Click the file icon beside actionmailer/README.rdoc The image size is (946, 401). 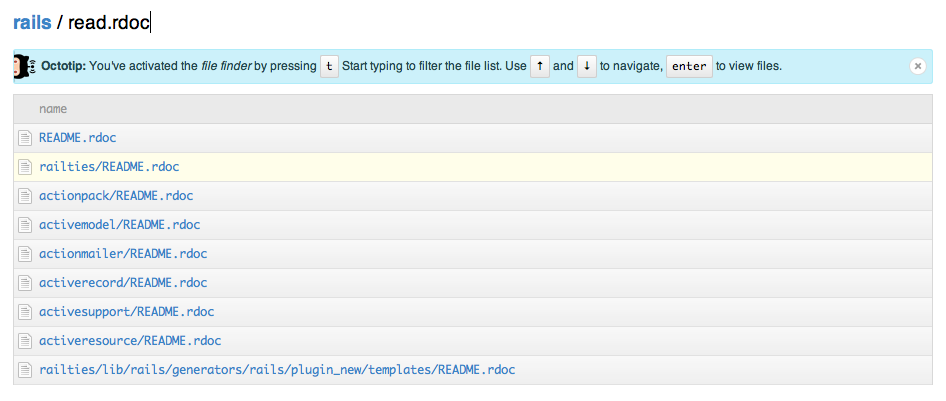click(x=25, y=254)
